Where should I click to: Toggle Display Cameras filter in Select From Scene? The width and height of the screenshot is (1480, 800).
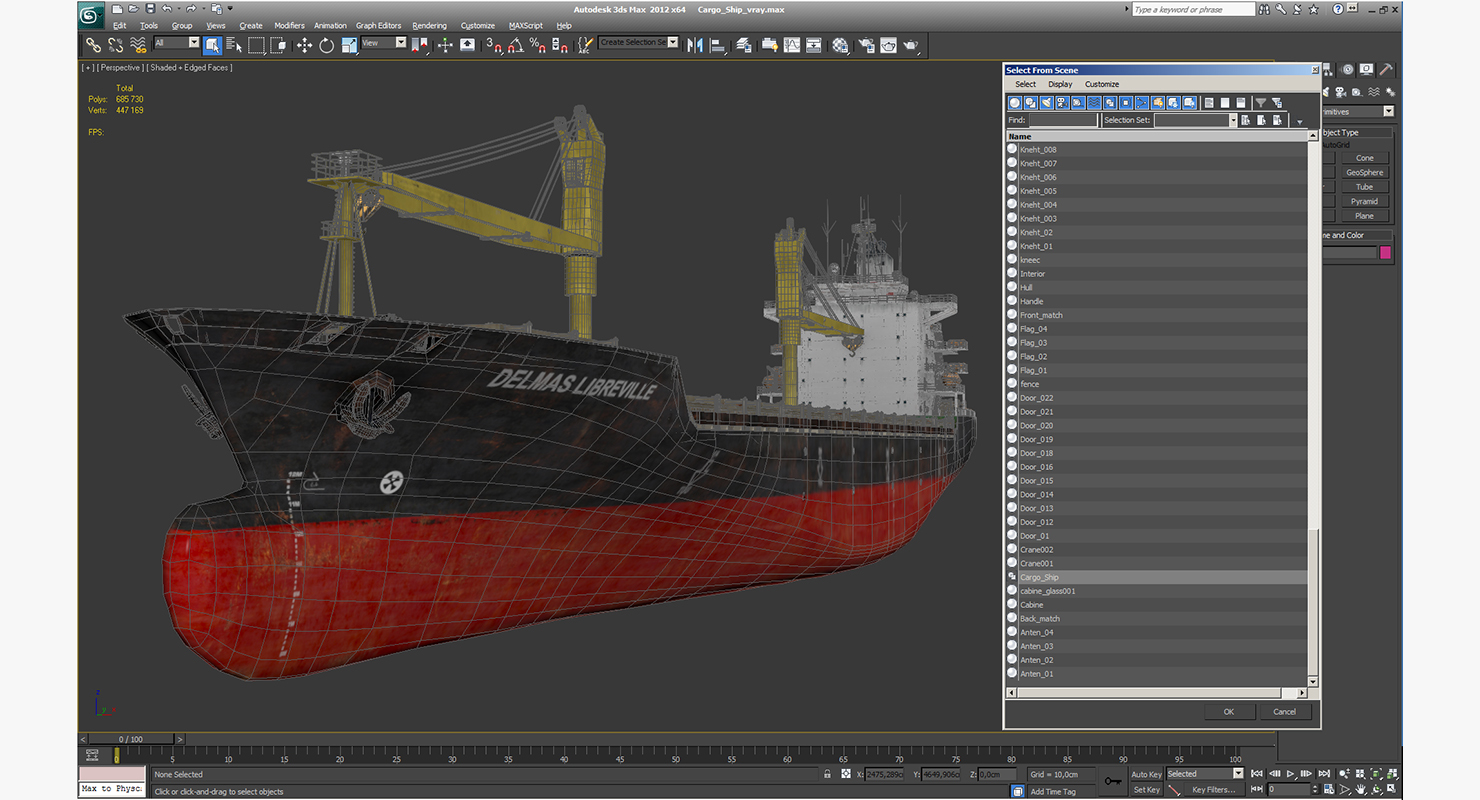pos(1063,102)
